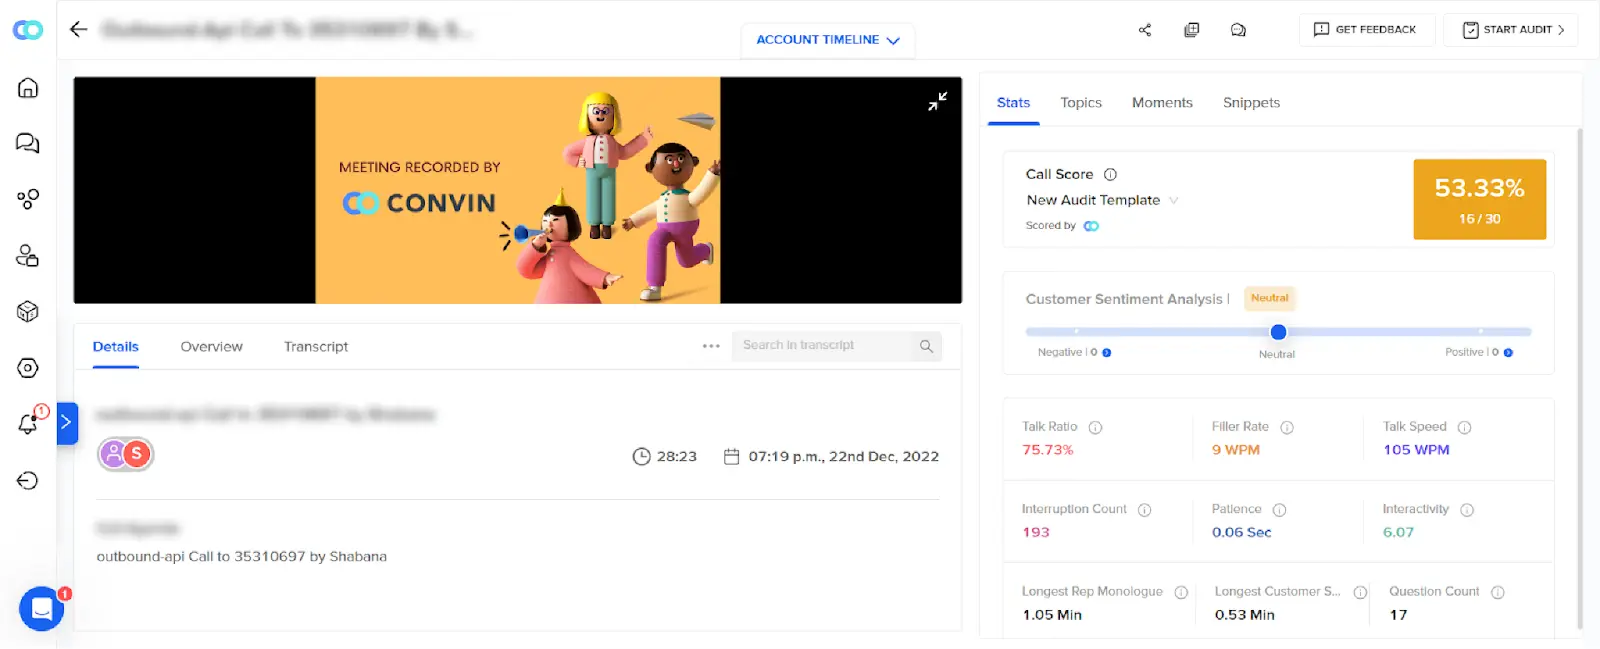Image resolution: width=1600 pixels, height=649 pixels.
Task: Click the Call Score info icon
Action: click(x=1110, y=174)
